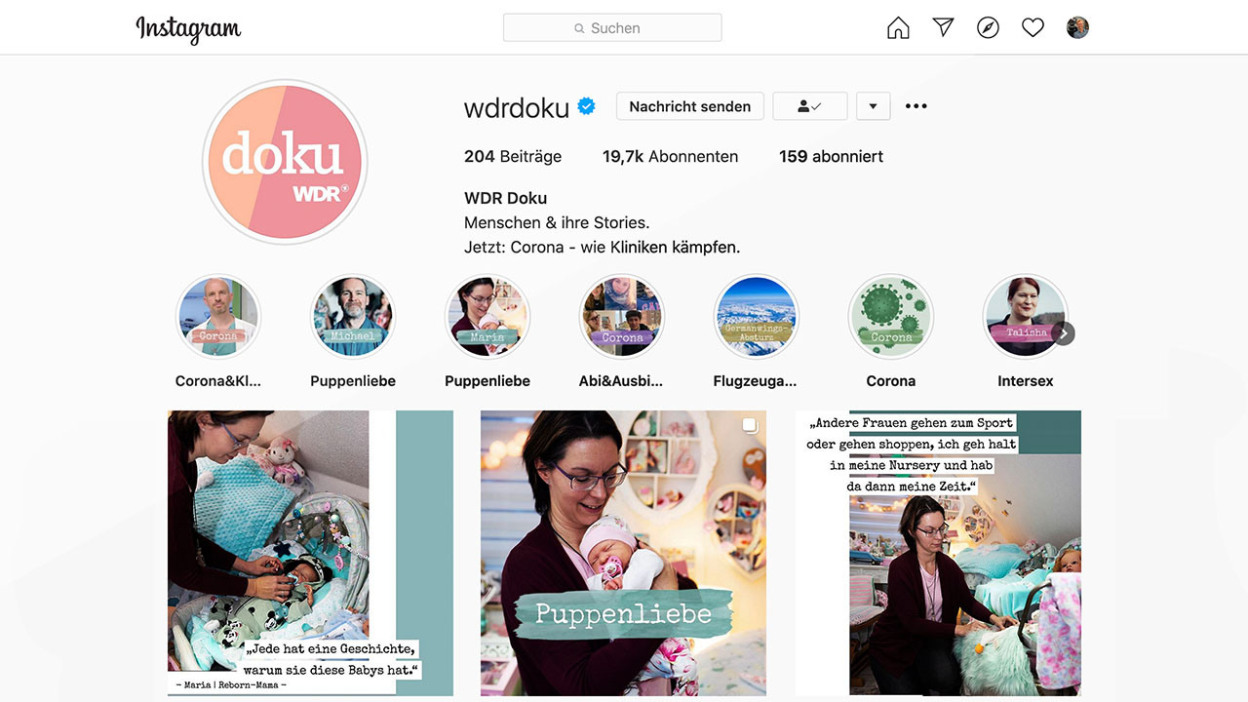Open the three-dots options menu for wdrdoku

pyautogui.click(x=916, y=106)
